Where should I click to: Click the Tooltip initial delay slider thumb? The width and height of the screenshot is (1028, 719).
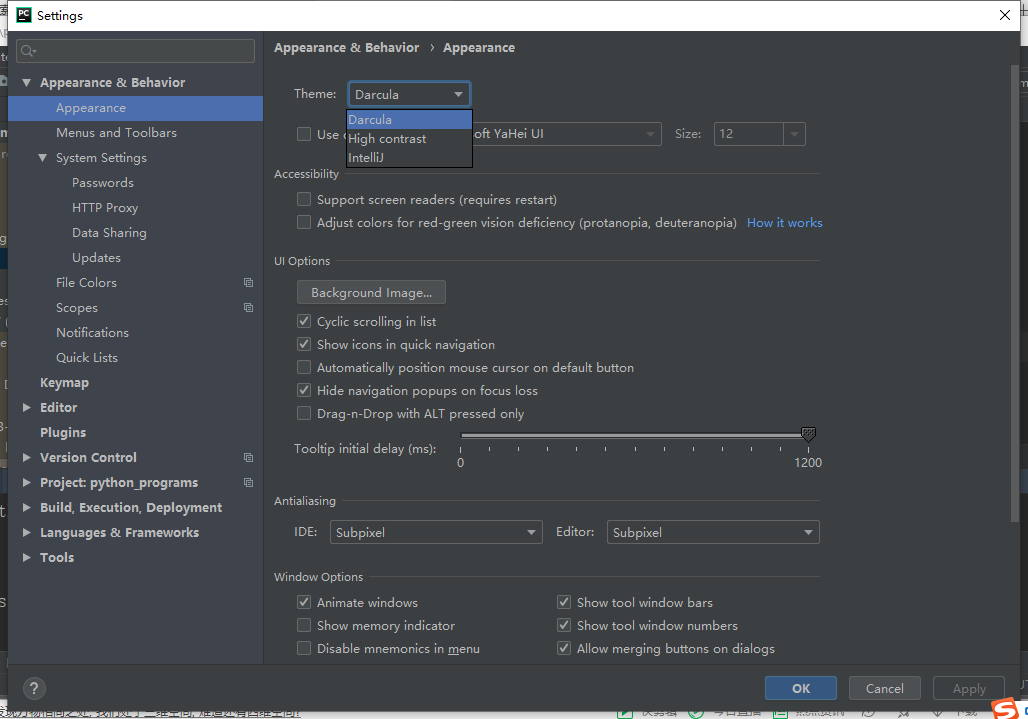pos(808,434)
